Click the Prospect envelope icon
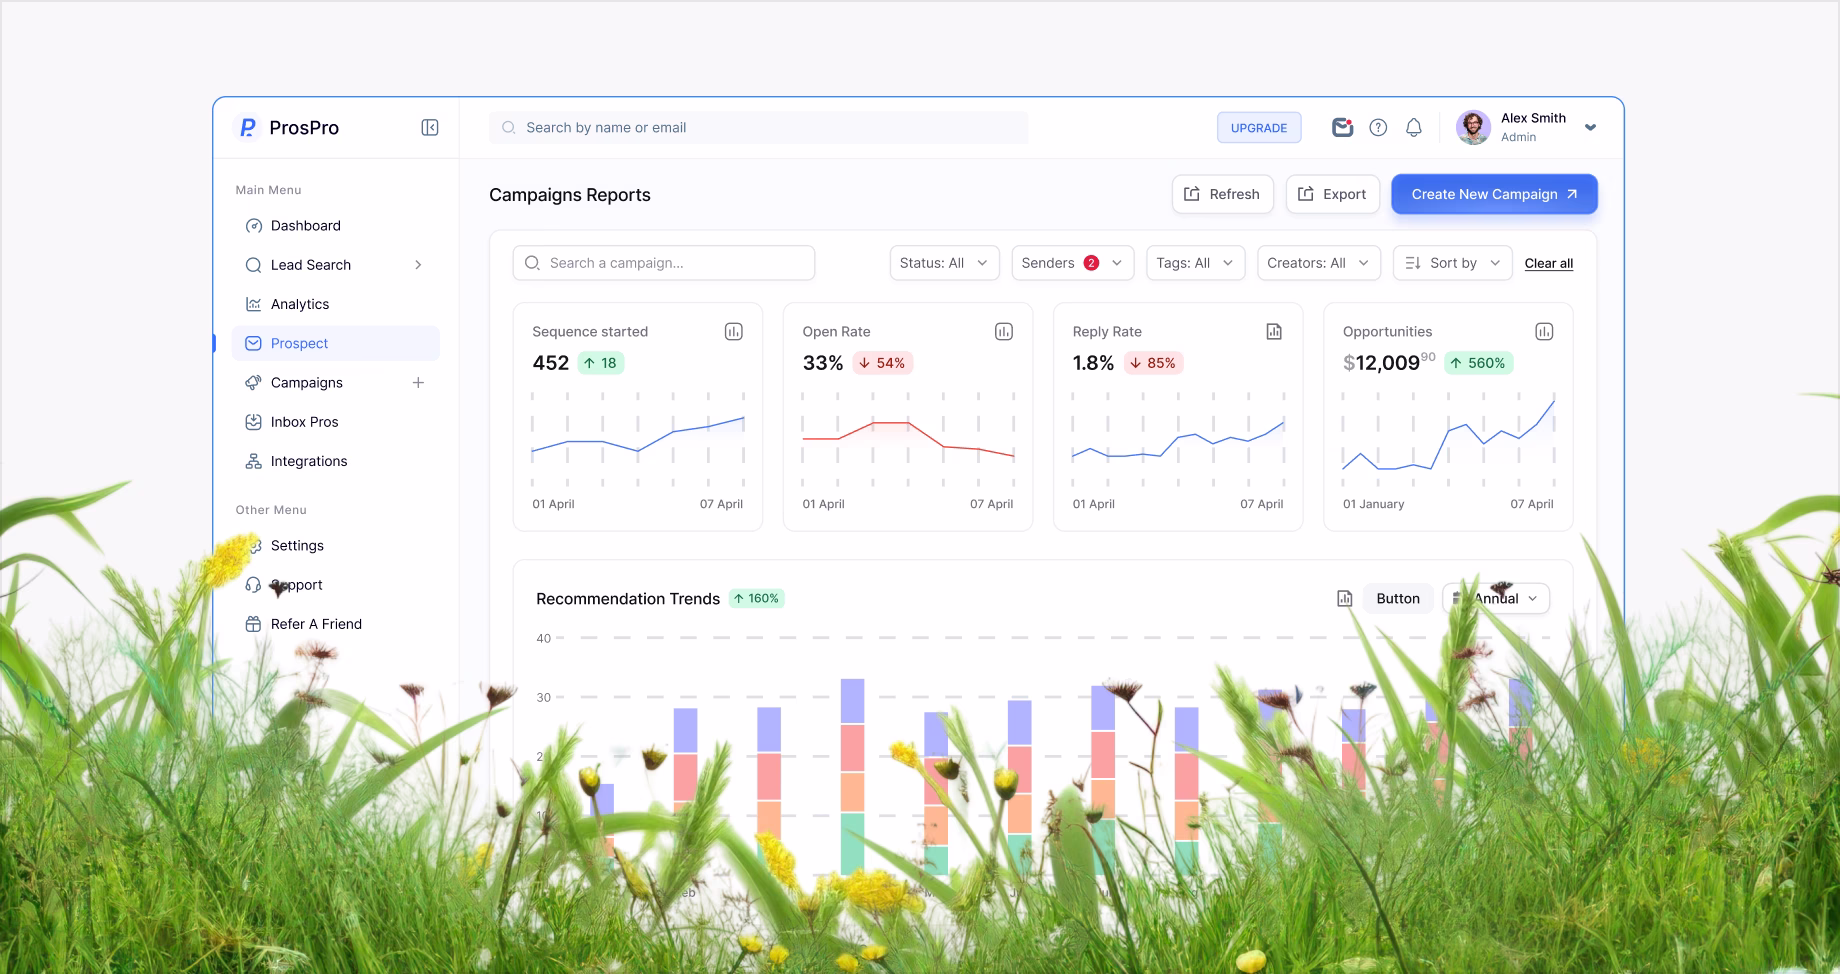1840x974 pixels. (254, 343)
